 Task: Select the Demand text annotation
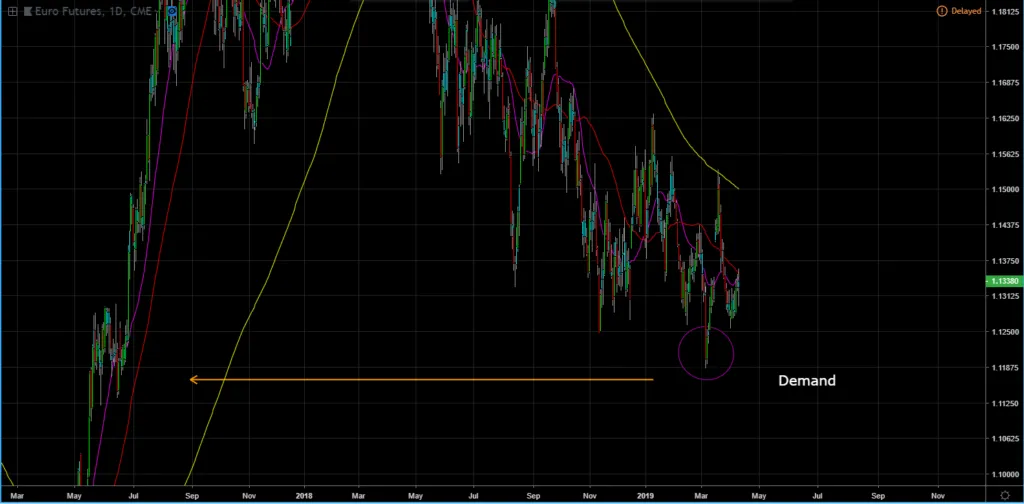click(x=807, y=381)
